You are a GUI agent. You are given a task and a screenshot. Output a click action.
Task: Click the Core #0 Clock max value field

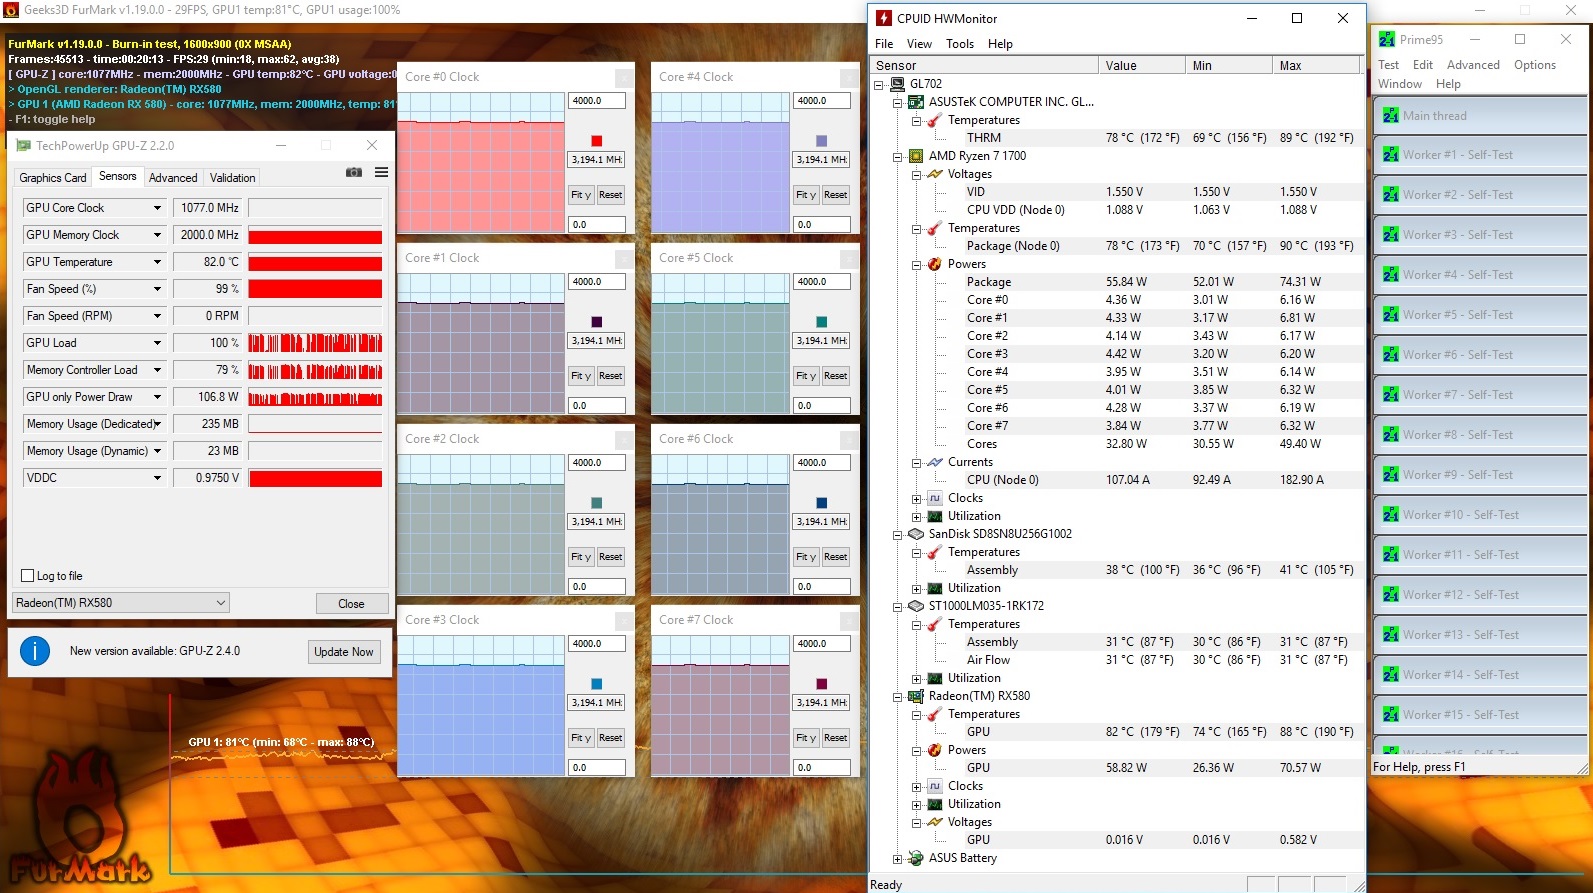pos(597,101)
